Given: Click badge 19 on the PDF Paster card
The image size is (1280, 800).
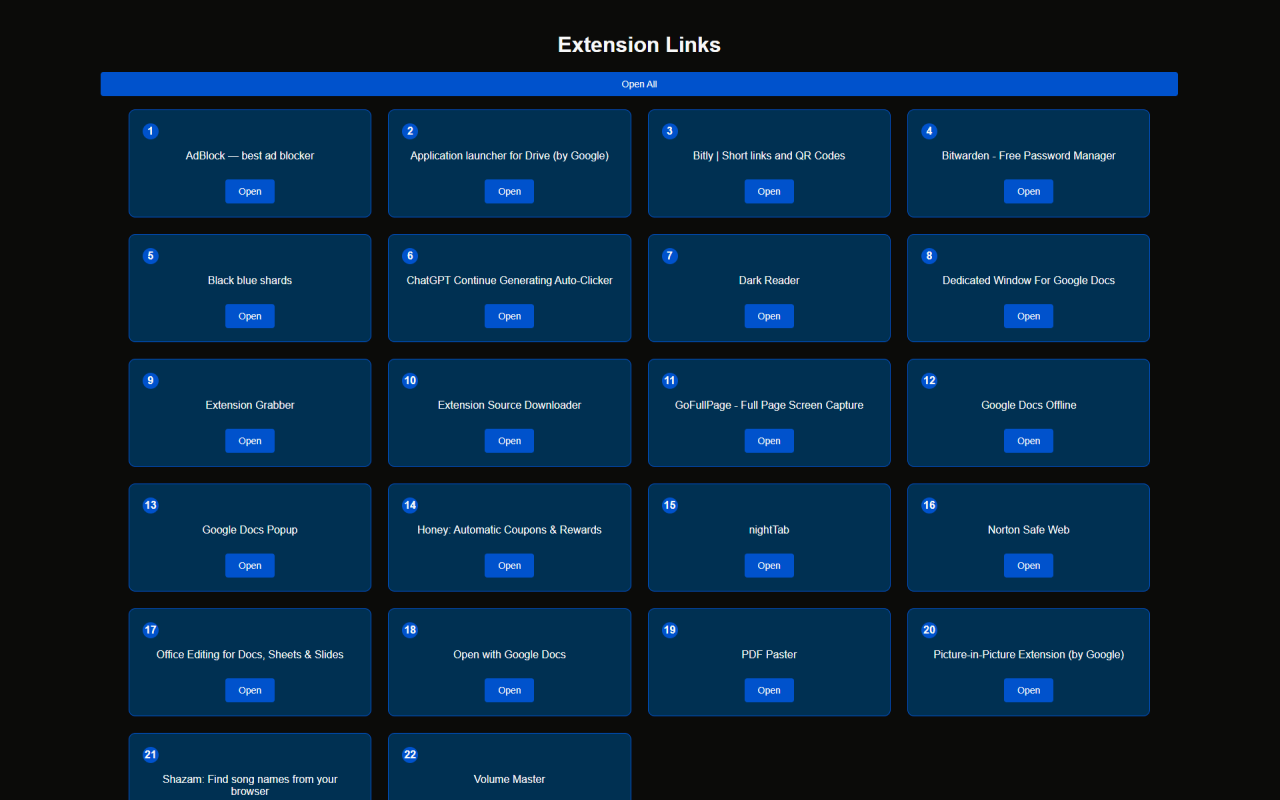Looking at the screenshot, I should click(669, 630).
